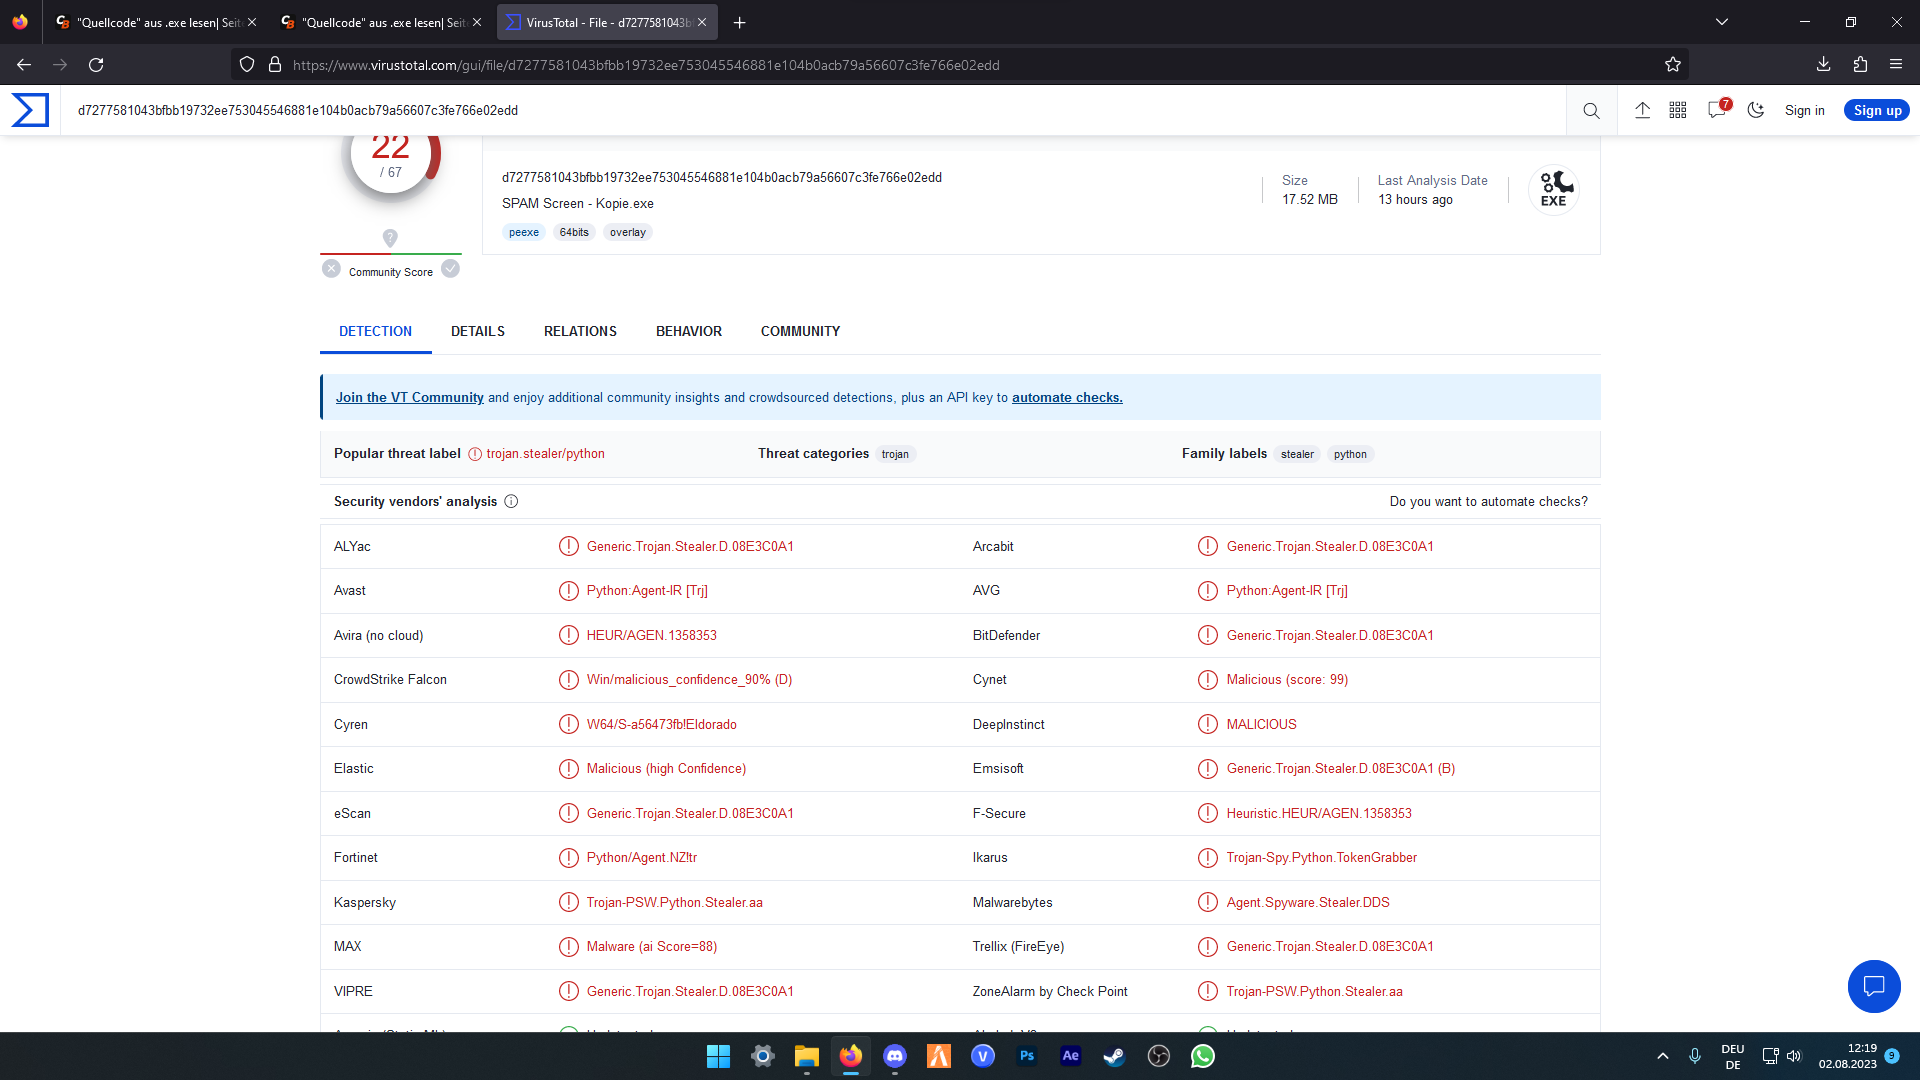Image resolution: width=1920 pixels, height=1080 pixels.
Task: Bookmark page with the star icon
Action: click(x=1672, y=65)
